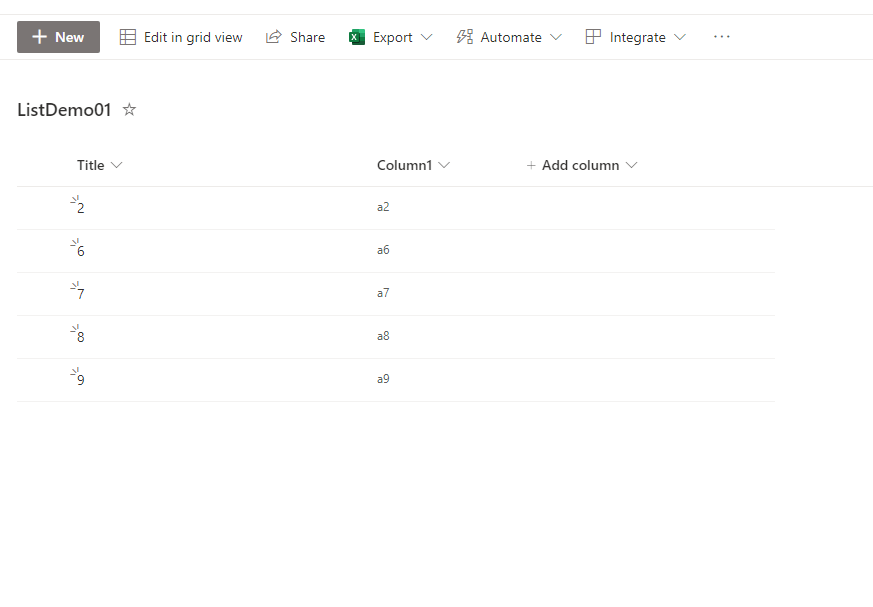Expand the Title column chevron
The image size is (873, 607).
(x=116, y=165)
